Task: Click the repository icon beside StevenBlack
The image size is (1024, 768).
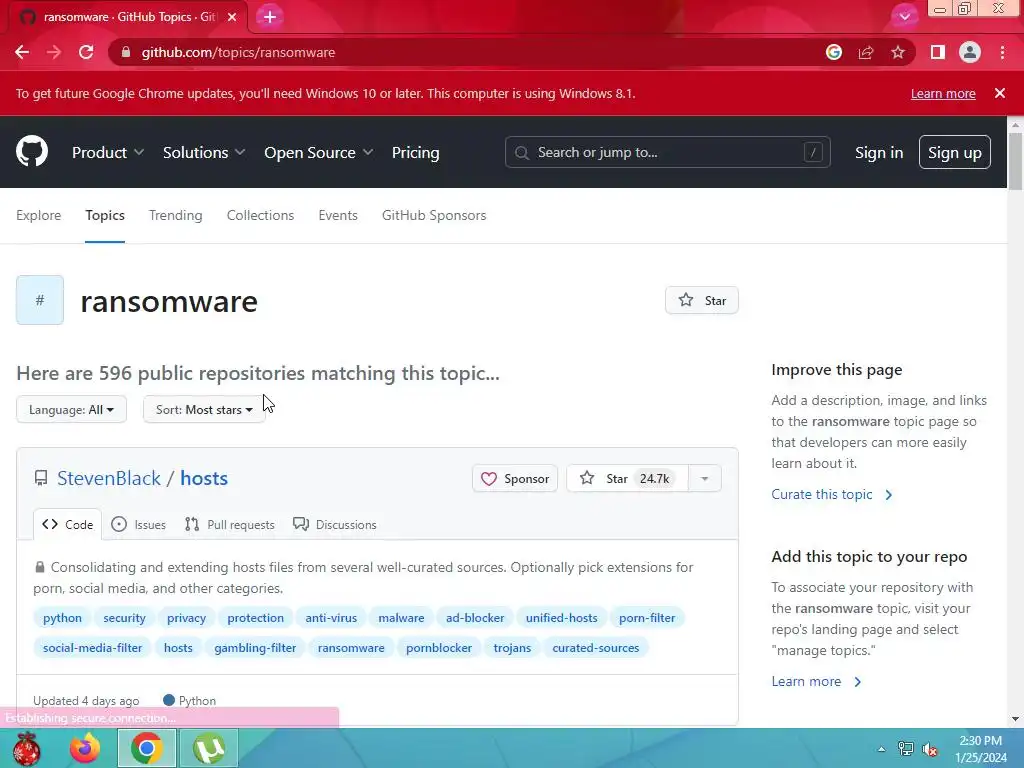Action: pyautogui.click(x=40, y=478)
